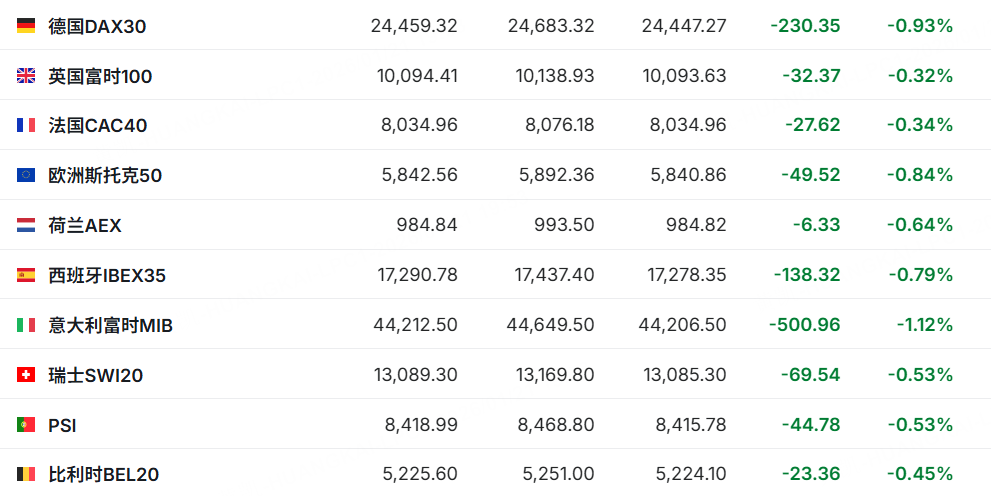Image resolution: width=991 pixels, height=496 pixels.
Task: Click the Spanish flag icon
Action: coord(26,275)
